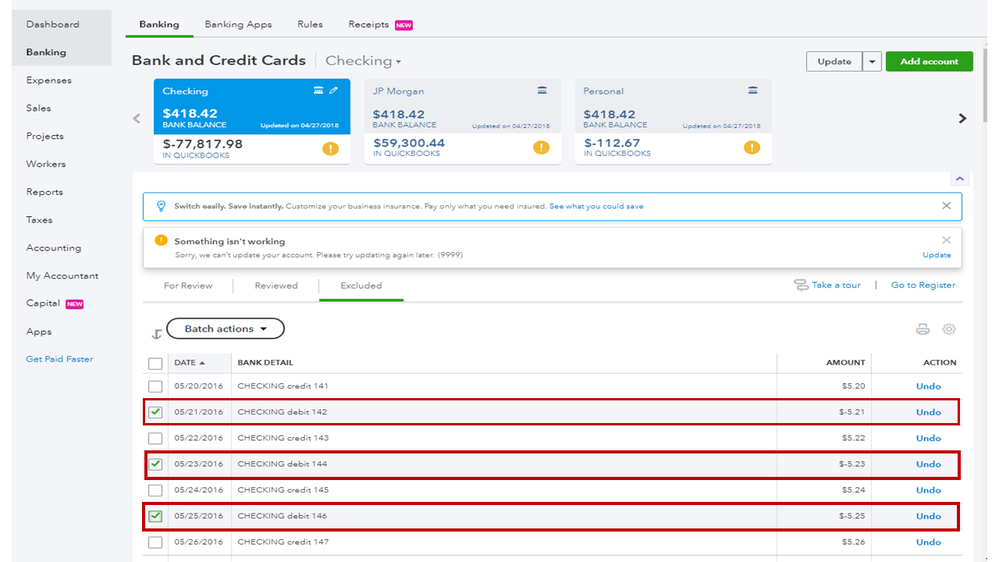Open the Batch actions dropdown
The image size is (999, 562).
tap(225, 329)
